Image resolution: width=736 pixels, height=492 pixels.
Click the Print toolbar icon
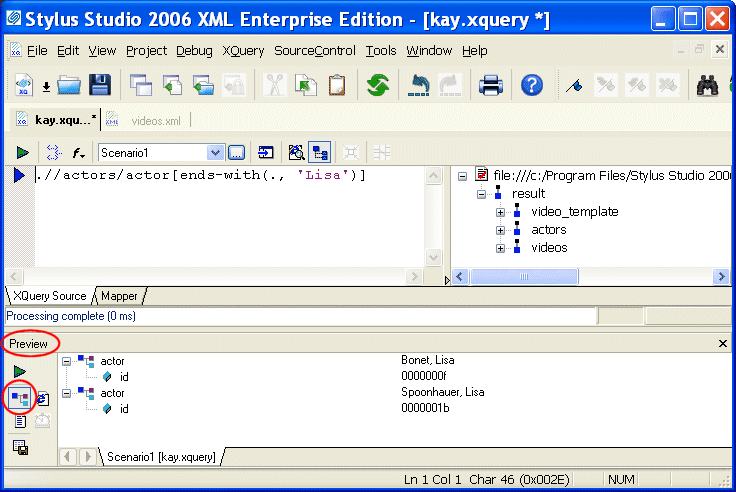490,85
